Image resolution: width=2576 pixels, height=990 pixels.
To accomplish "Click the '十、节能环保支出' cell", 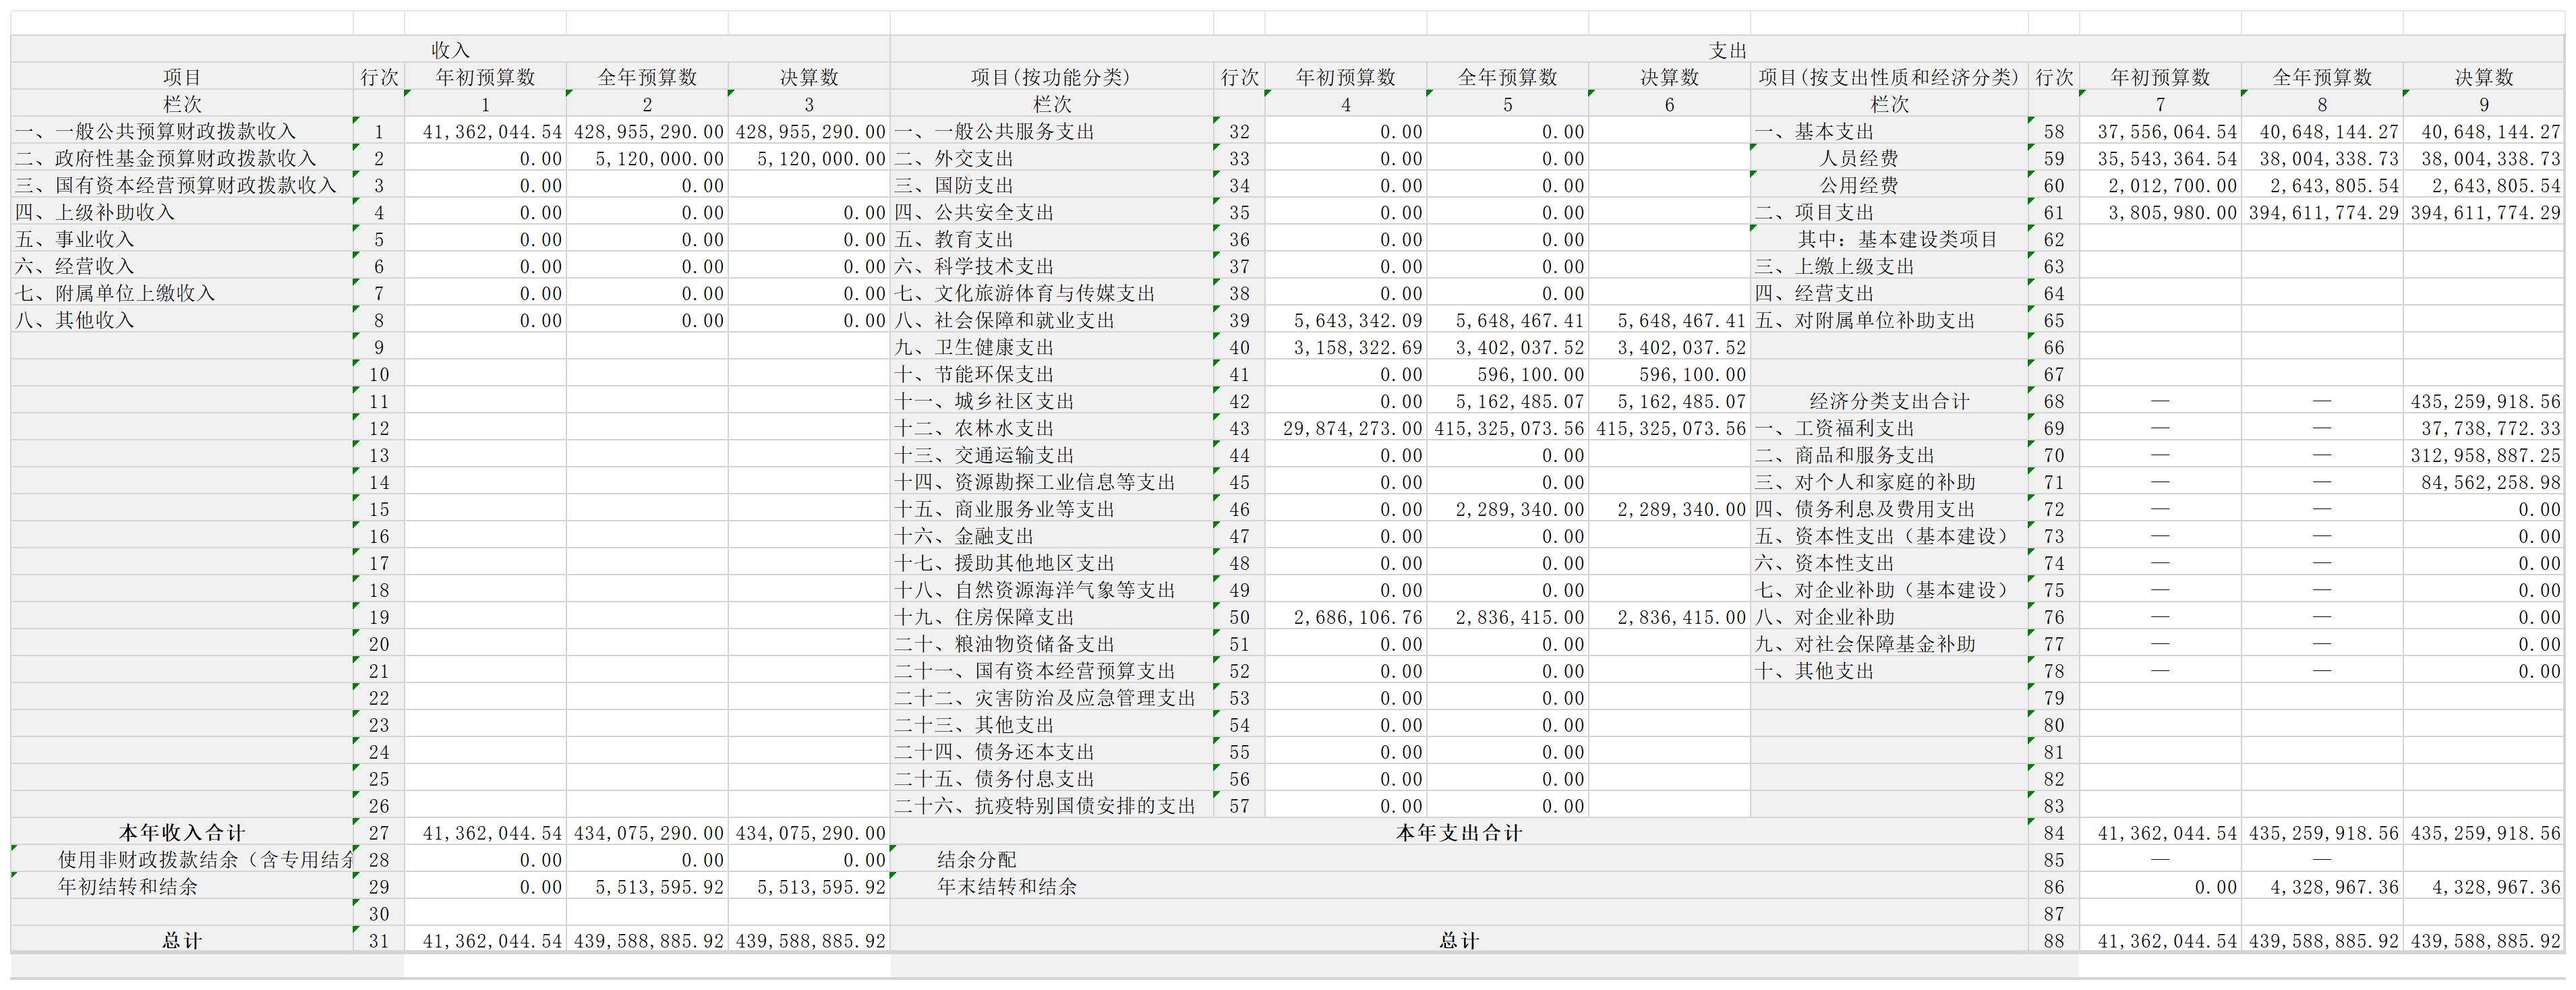I will pyautogui.click(x=1051, y=374).
